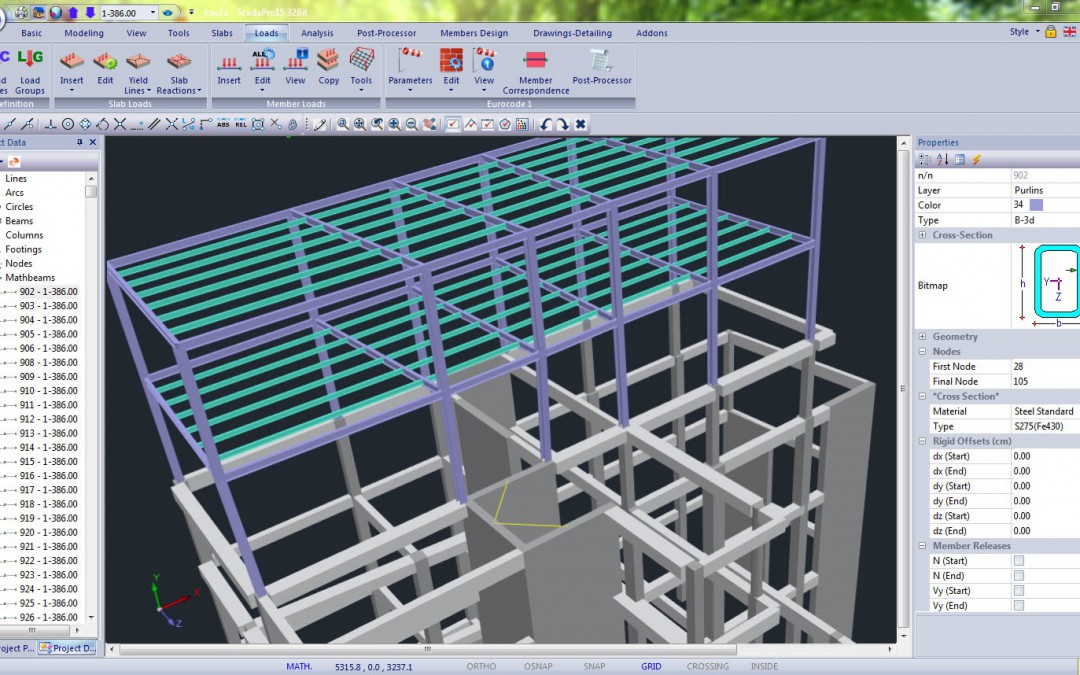Open the Drawings-Detailing menu tab
1080x675 pixels.
571,33
